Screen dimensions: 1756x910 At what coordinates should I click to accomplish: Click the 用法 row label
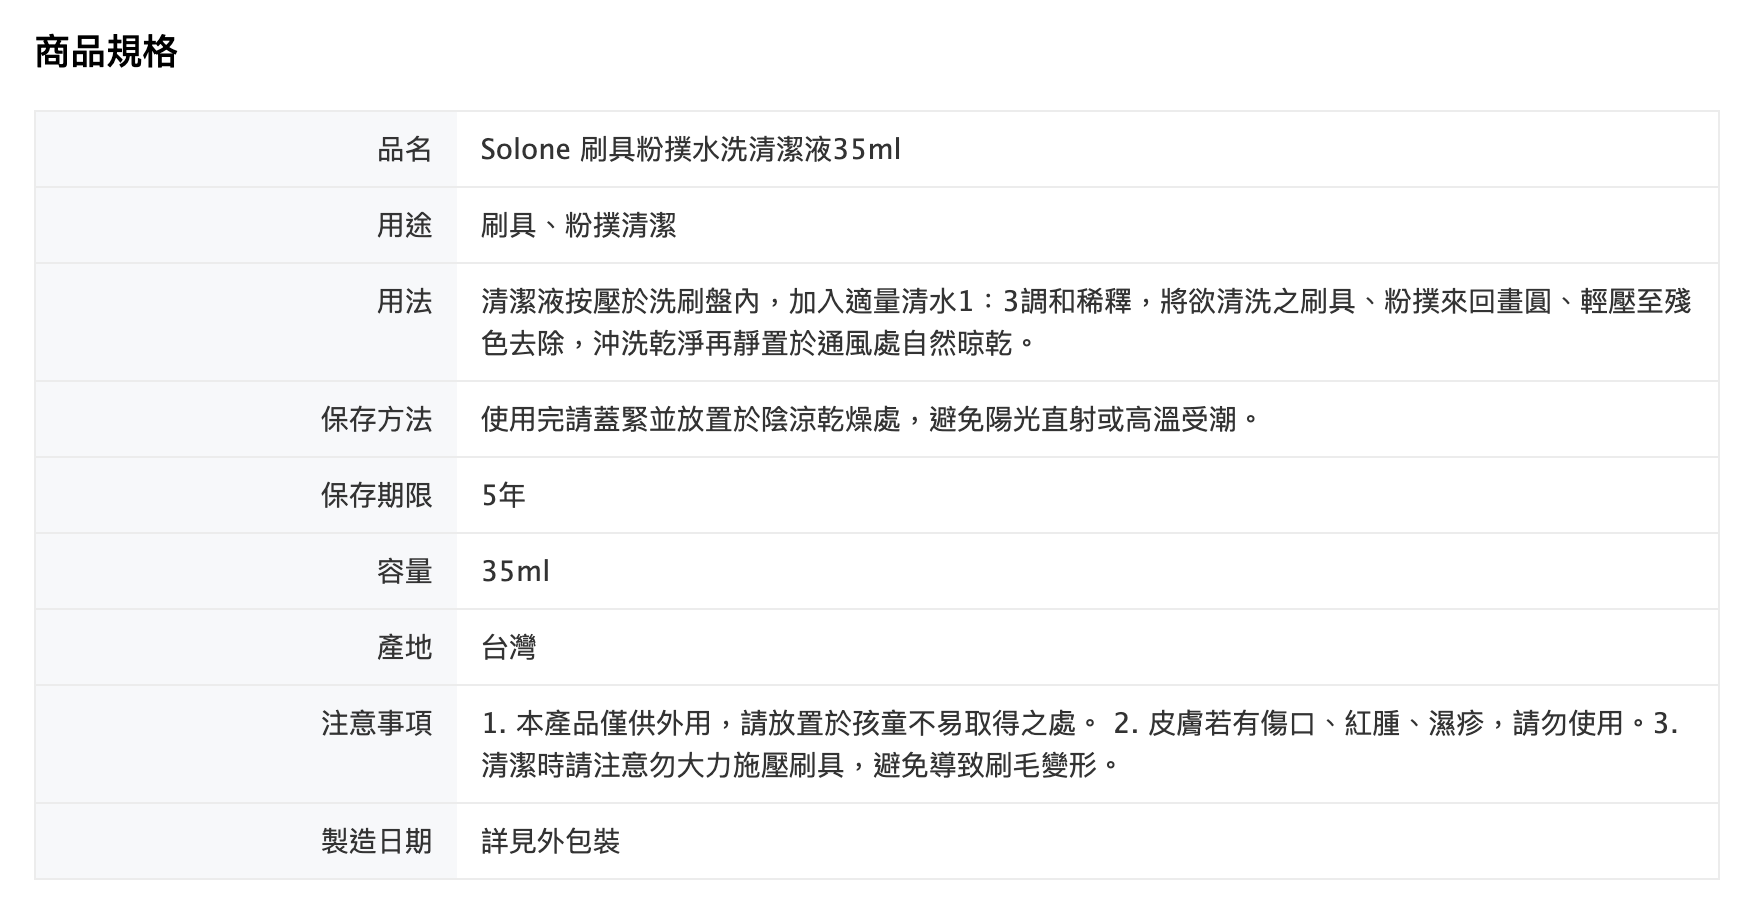tap(404, 302)
